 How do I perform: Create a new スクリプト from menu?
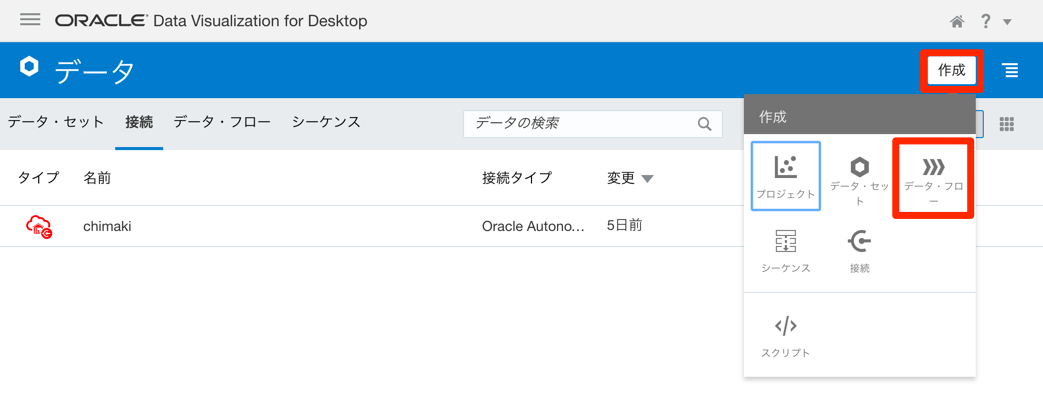tap(786, 337)
